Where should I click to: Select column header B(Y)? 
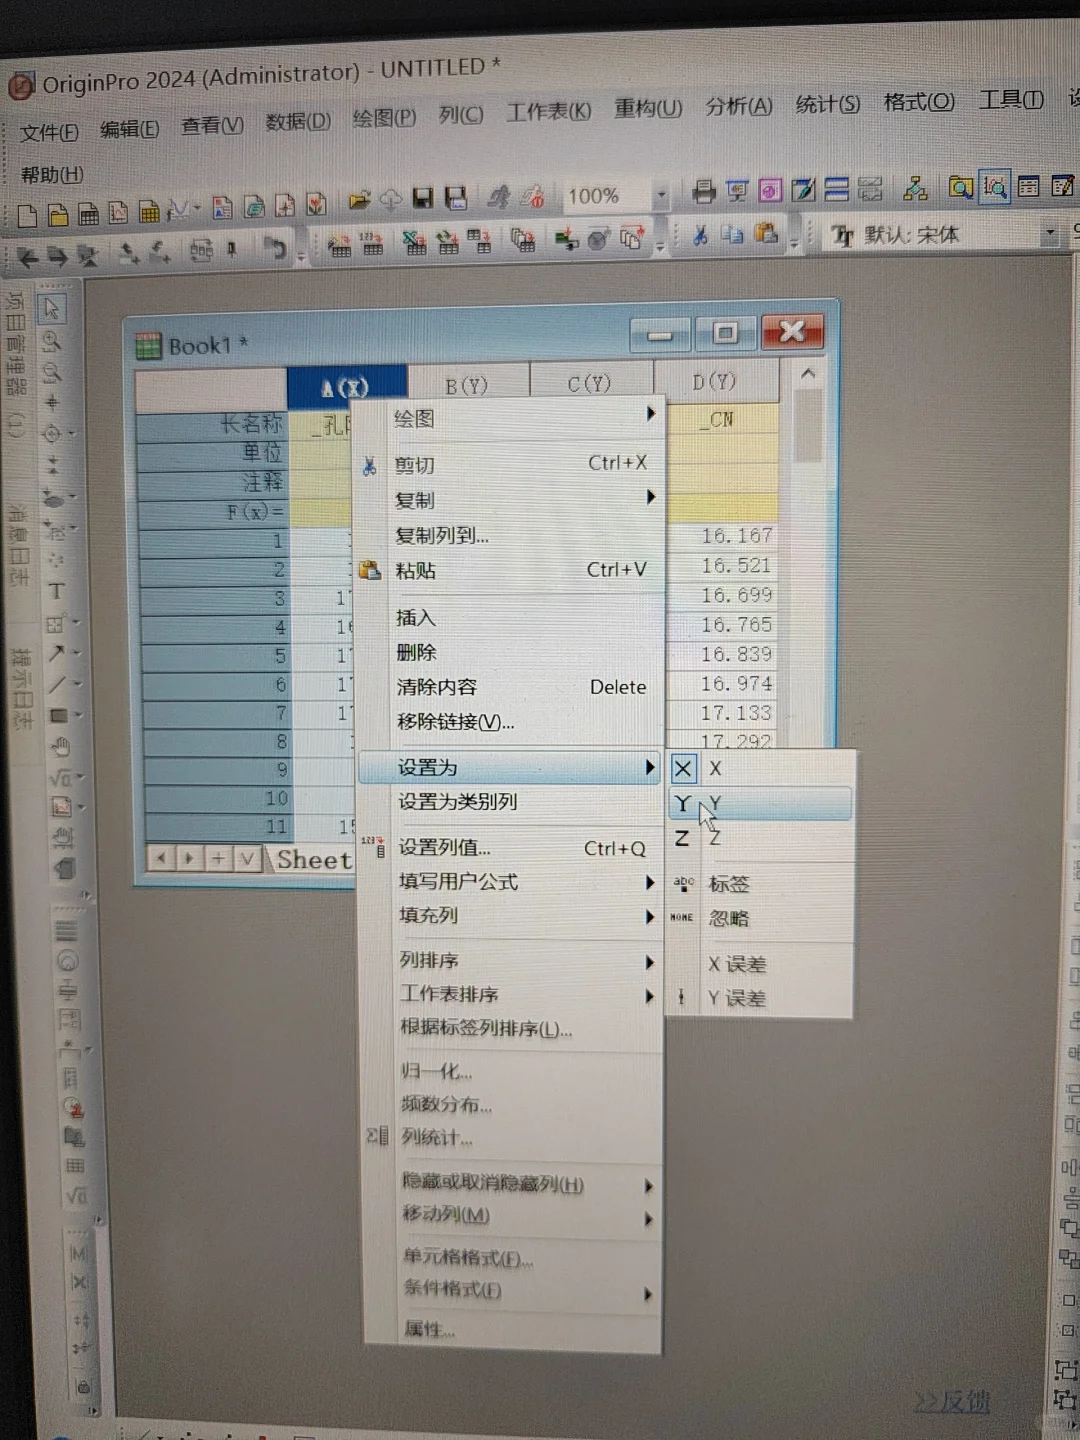point(467,386)
